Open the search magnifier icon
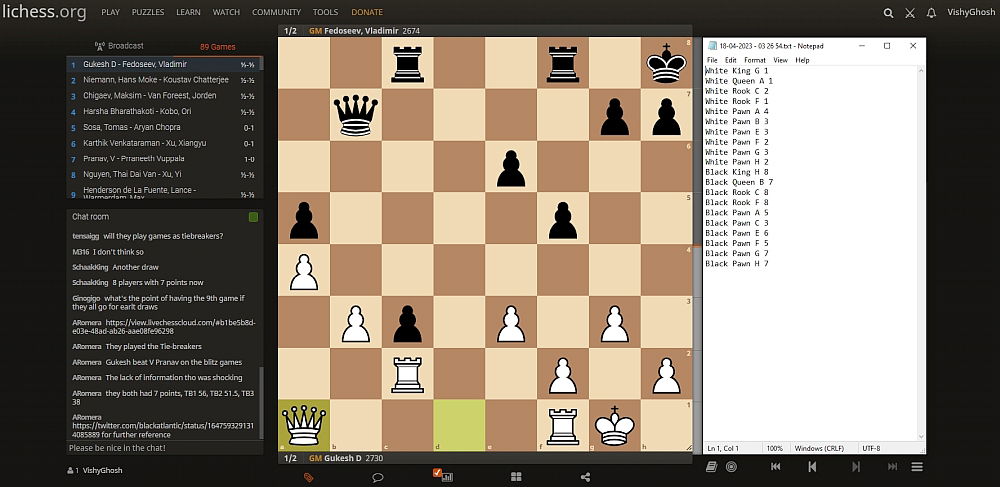This screenshot has height=487, width=1000. 888,13
